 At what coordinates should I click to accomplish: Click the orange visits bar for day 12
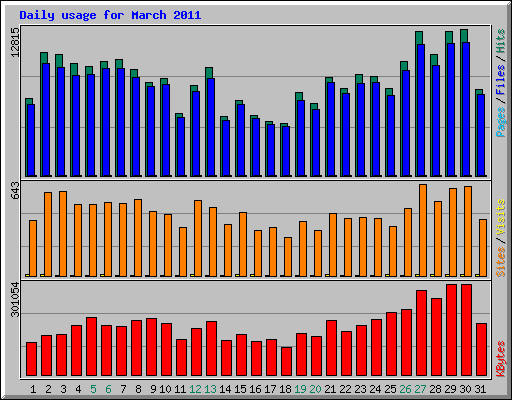tap(198, 238)
